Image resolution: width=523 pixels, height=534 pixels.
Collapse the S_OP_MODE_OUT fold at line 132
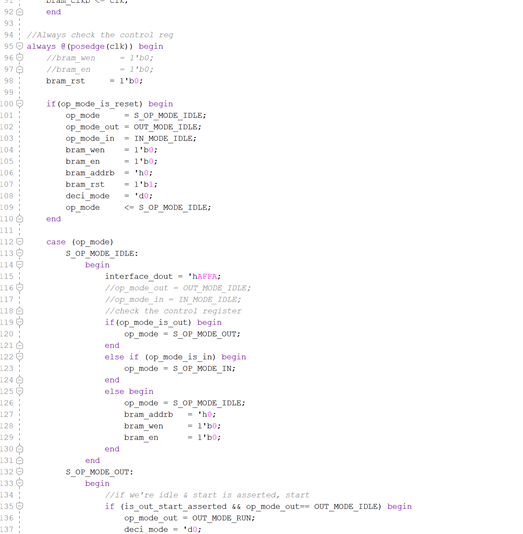20,471
